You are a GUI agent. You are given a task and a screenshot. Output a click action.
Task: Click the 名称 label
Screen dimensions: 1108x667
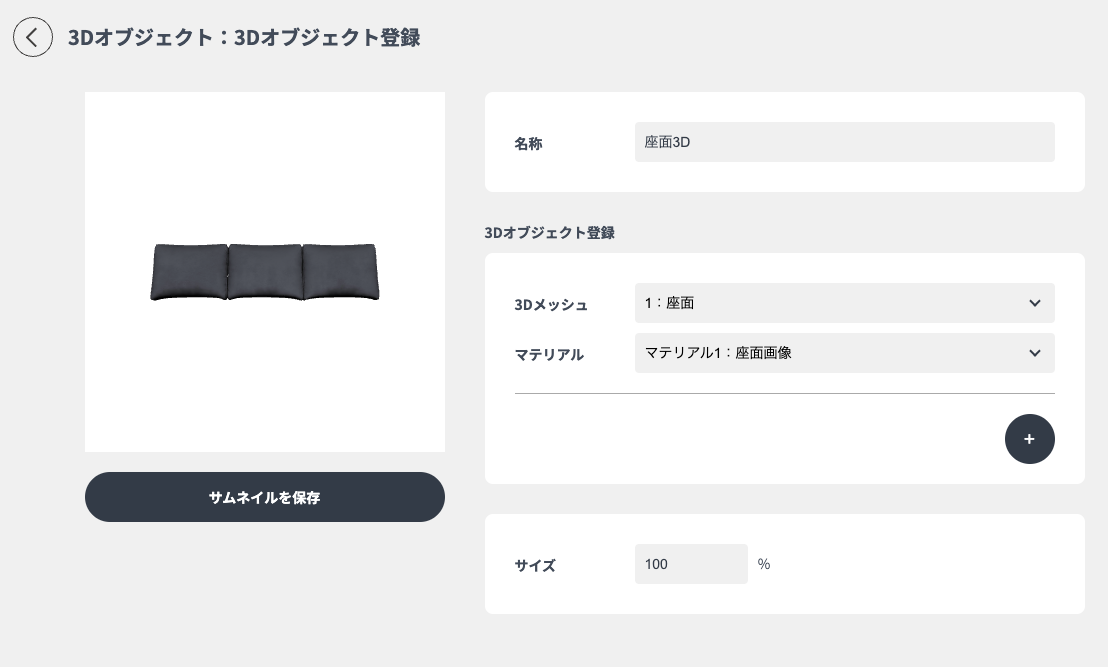pos(529,143)
